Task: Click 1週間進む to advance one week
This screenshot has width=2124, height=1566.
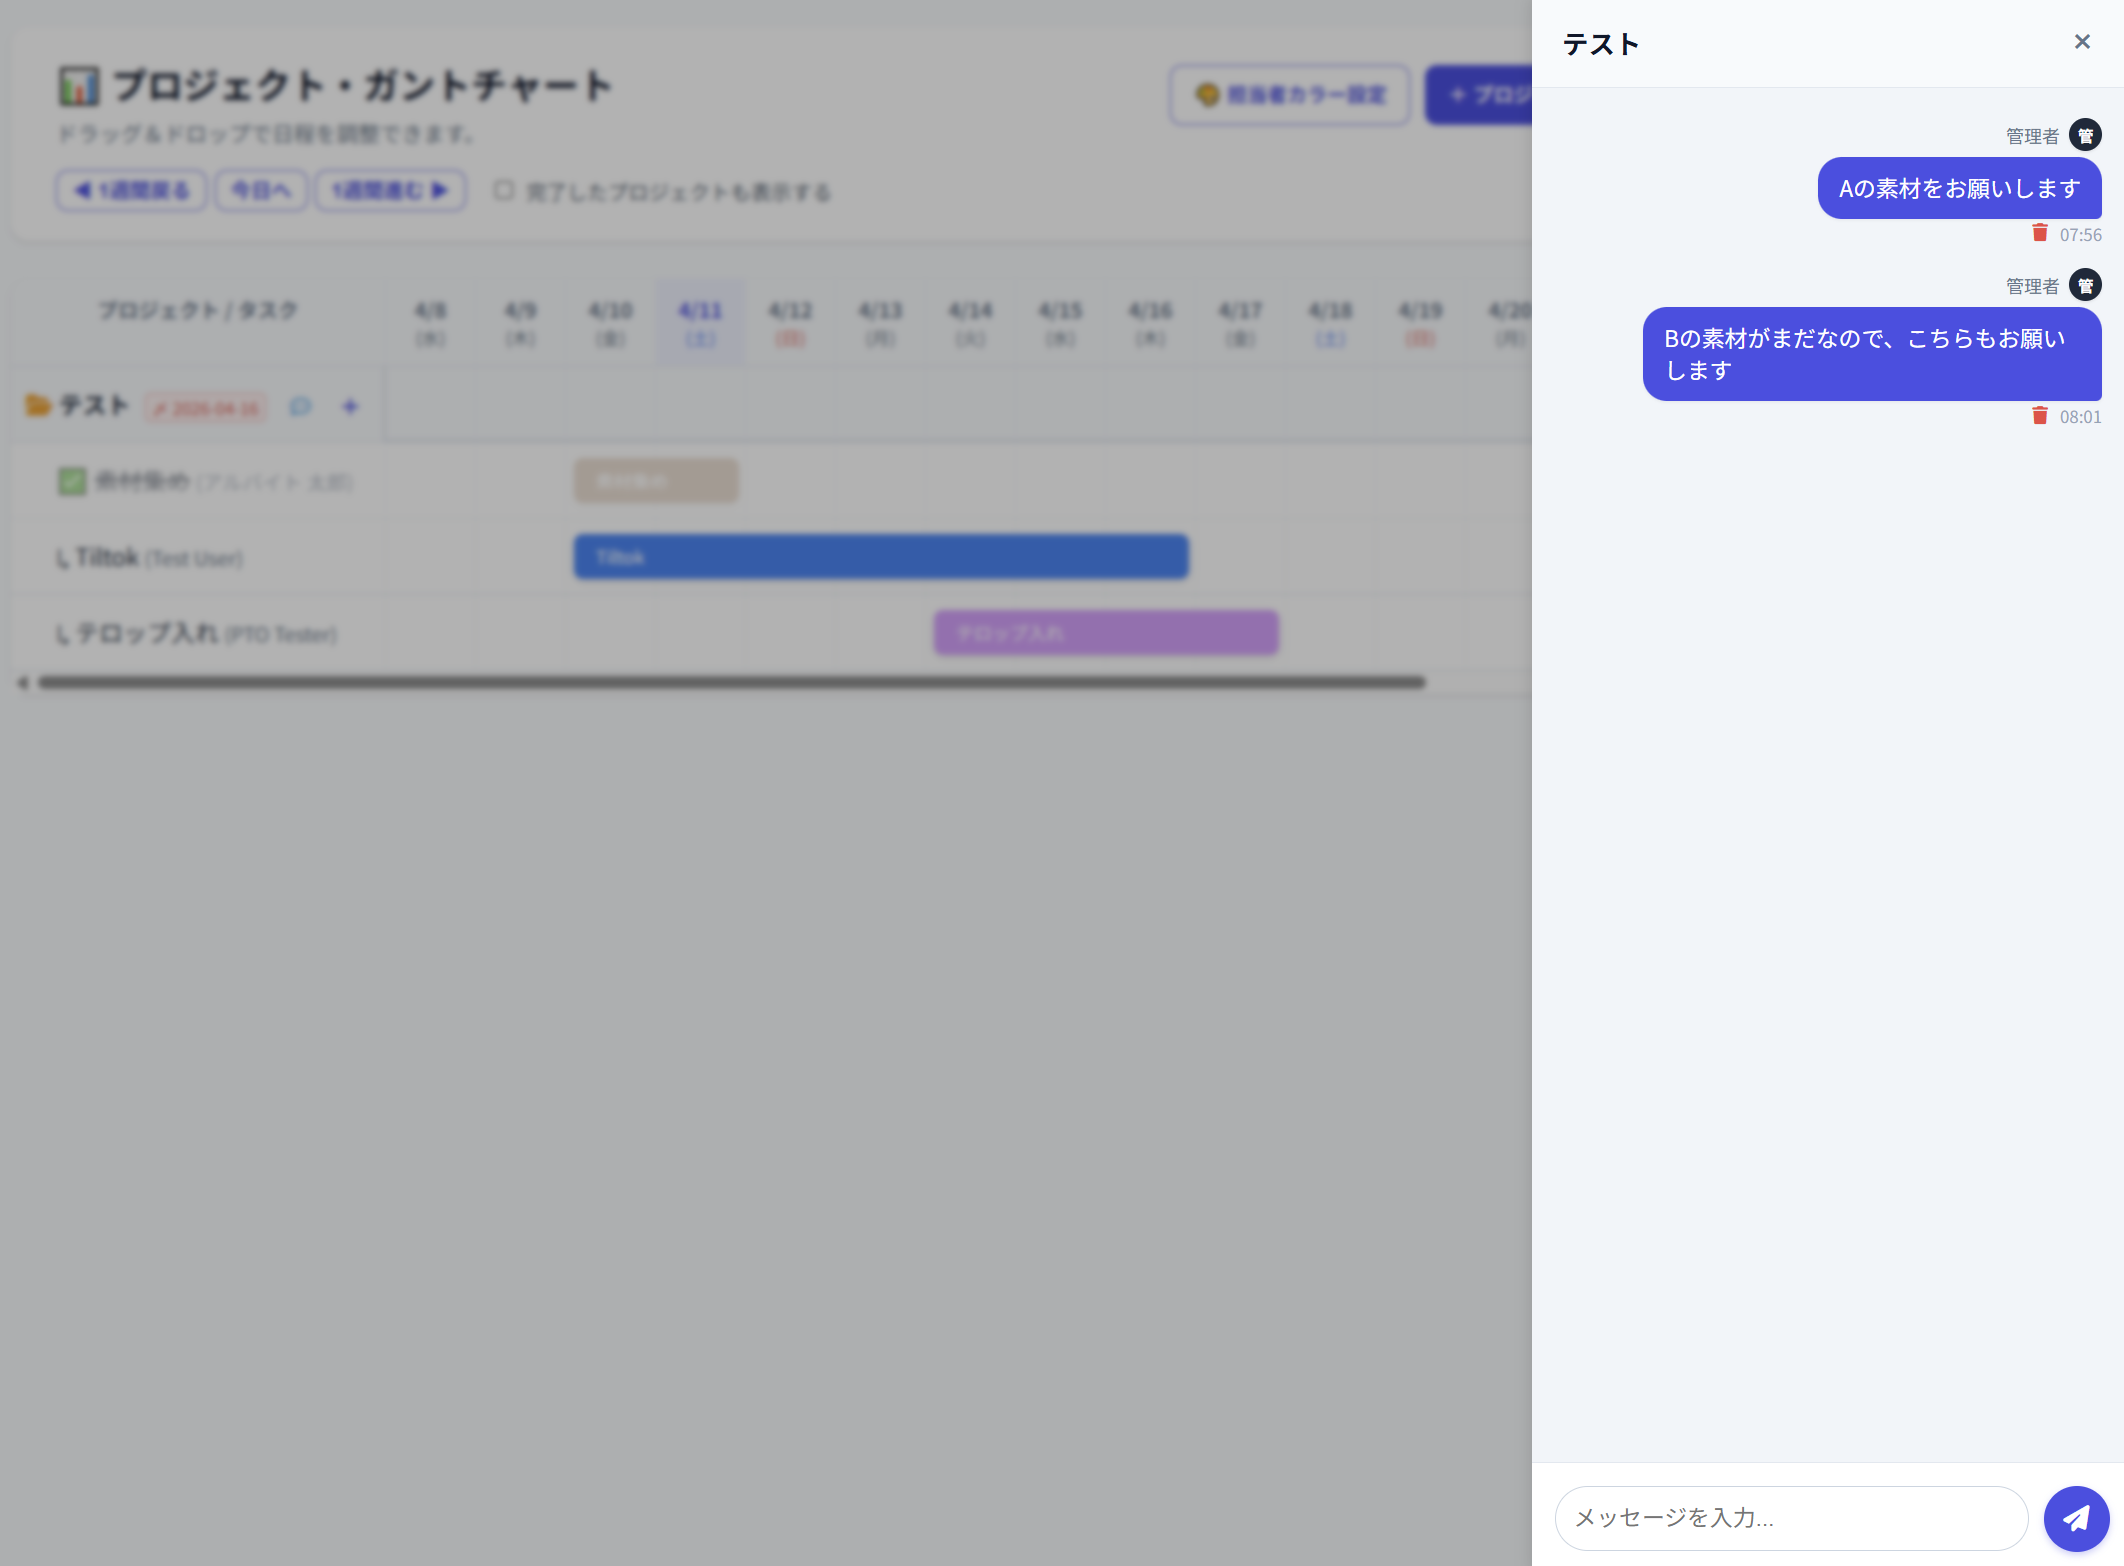Action: click(x=390, y=189)
